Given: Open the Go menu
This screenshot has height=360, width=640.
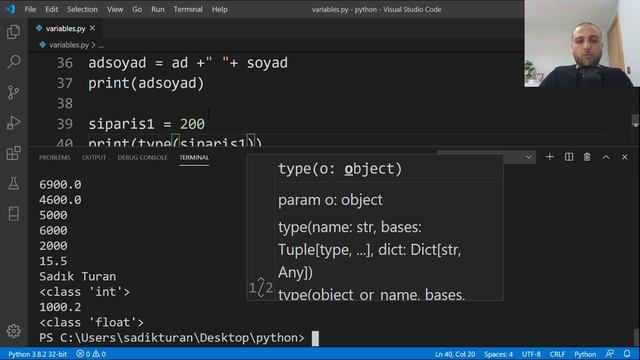Looking at the screenshot, I should pos(137,9).
